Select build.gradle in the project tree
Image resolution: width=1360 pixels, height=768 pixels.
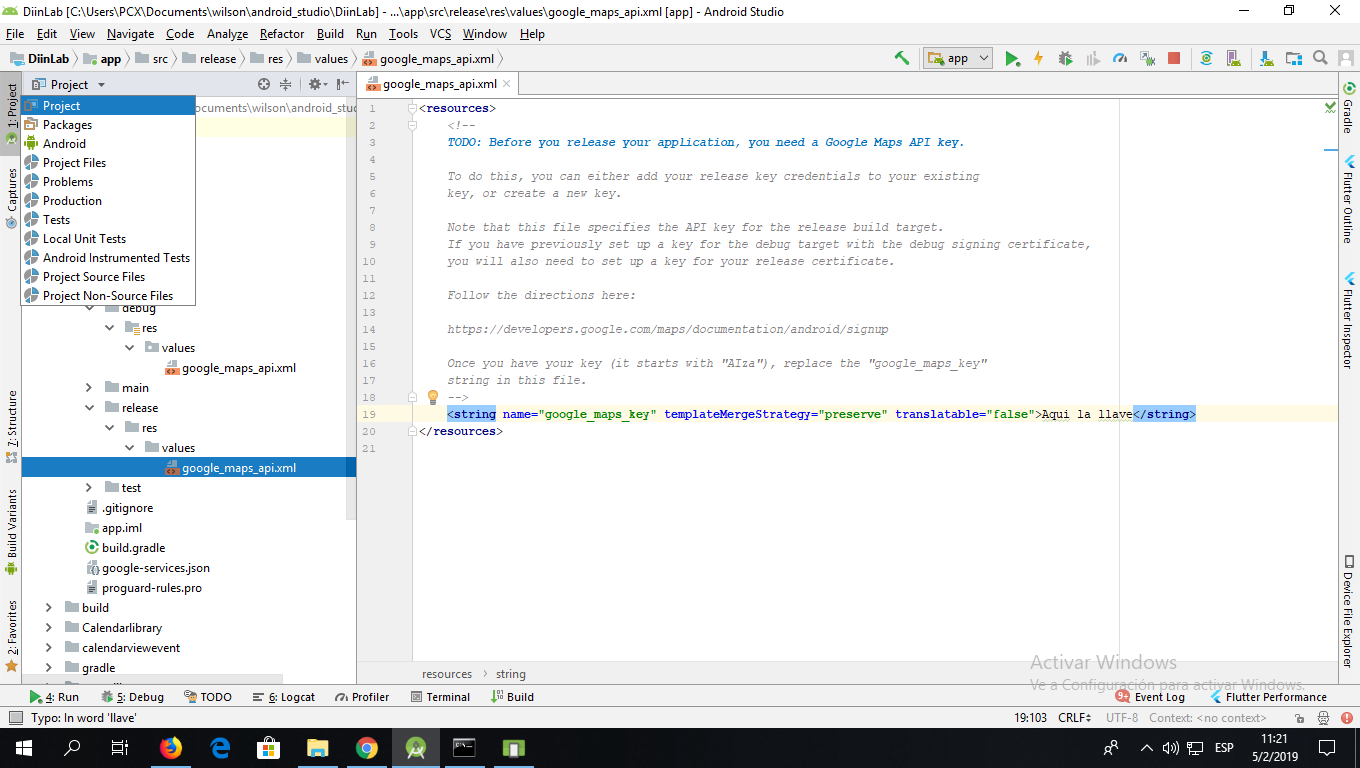pos(126,548)
